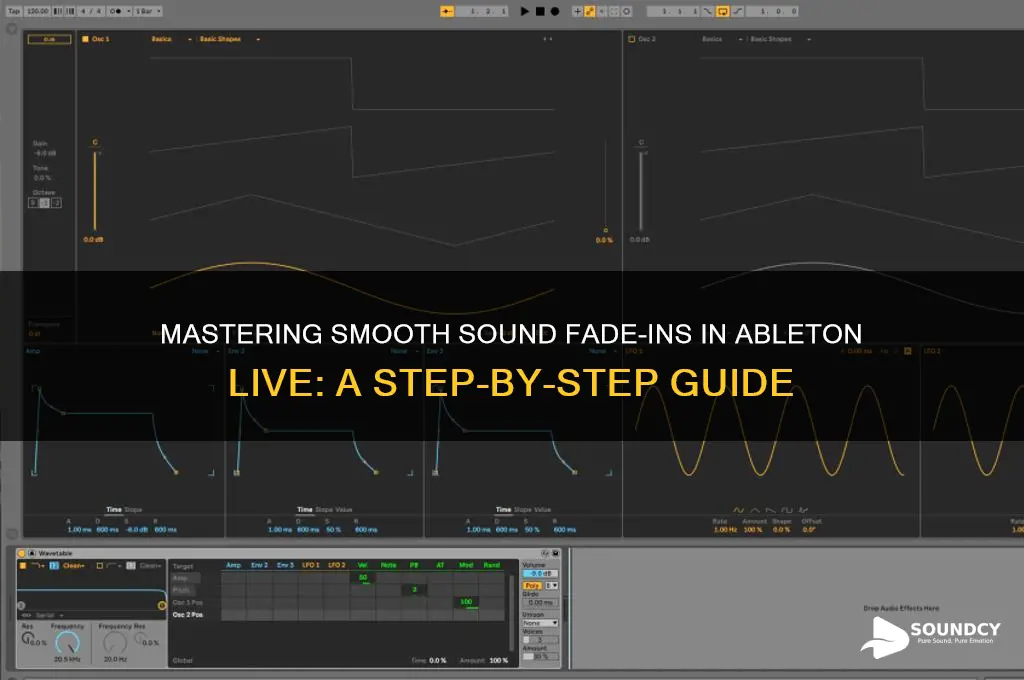1024x680 pixels.
Task: Click the Punch-Out switch icon
Action: click(738, 11)
